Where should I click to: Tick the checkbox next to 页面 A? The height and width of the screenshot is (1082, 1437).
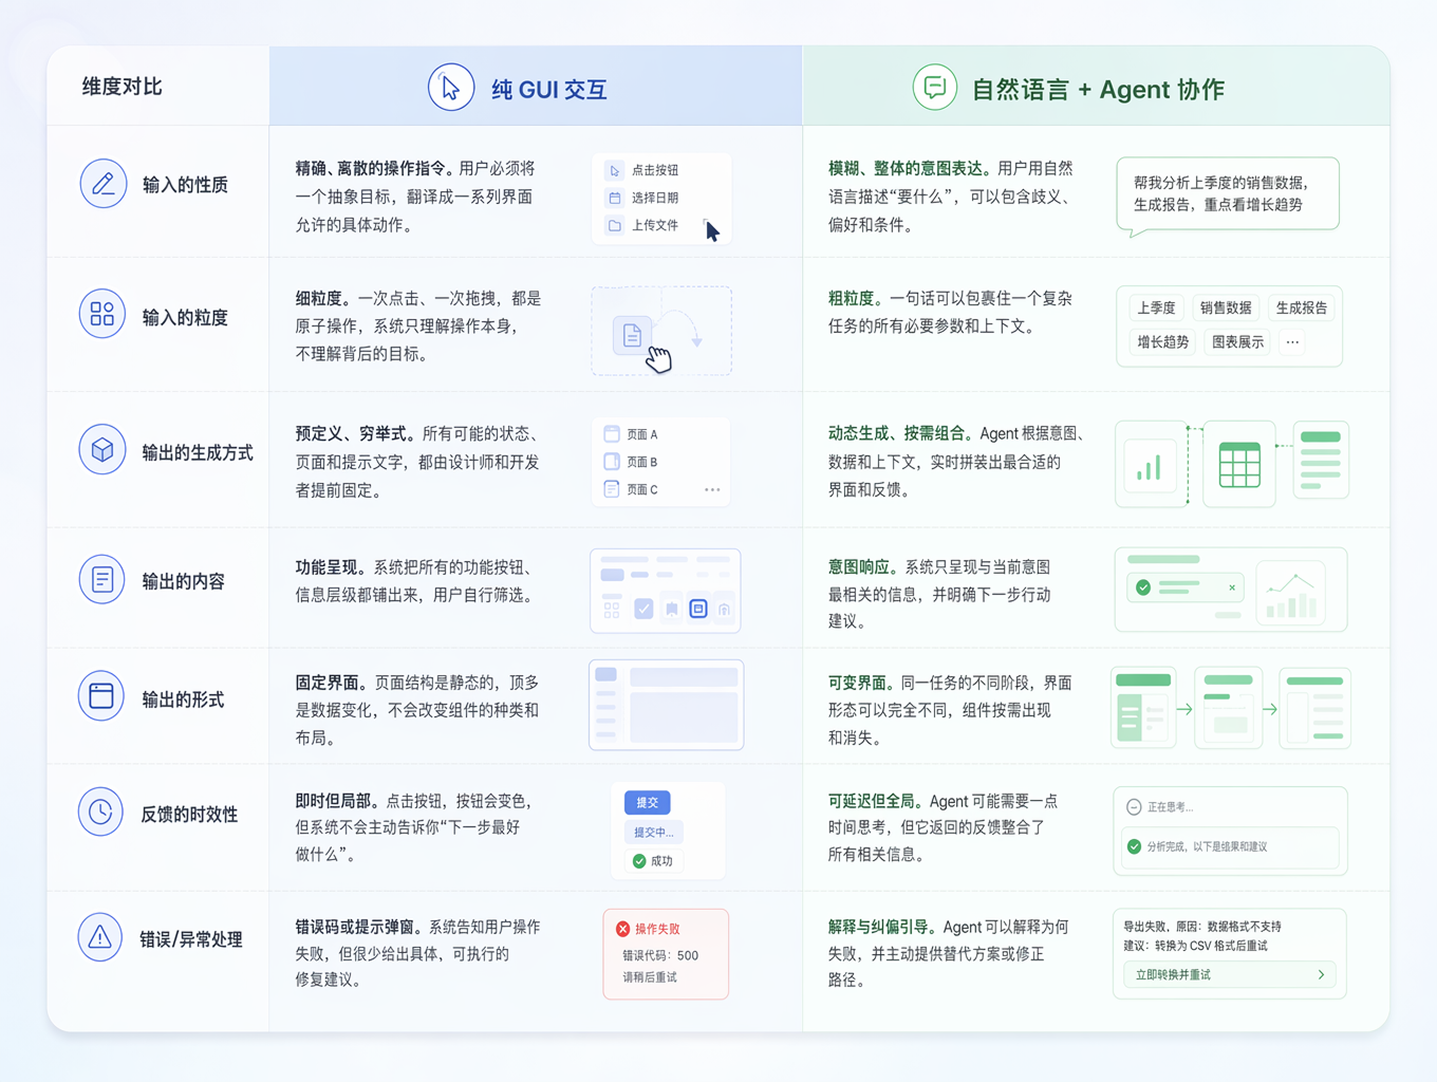coord(612,434)
